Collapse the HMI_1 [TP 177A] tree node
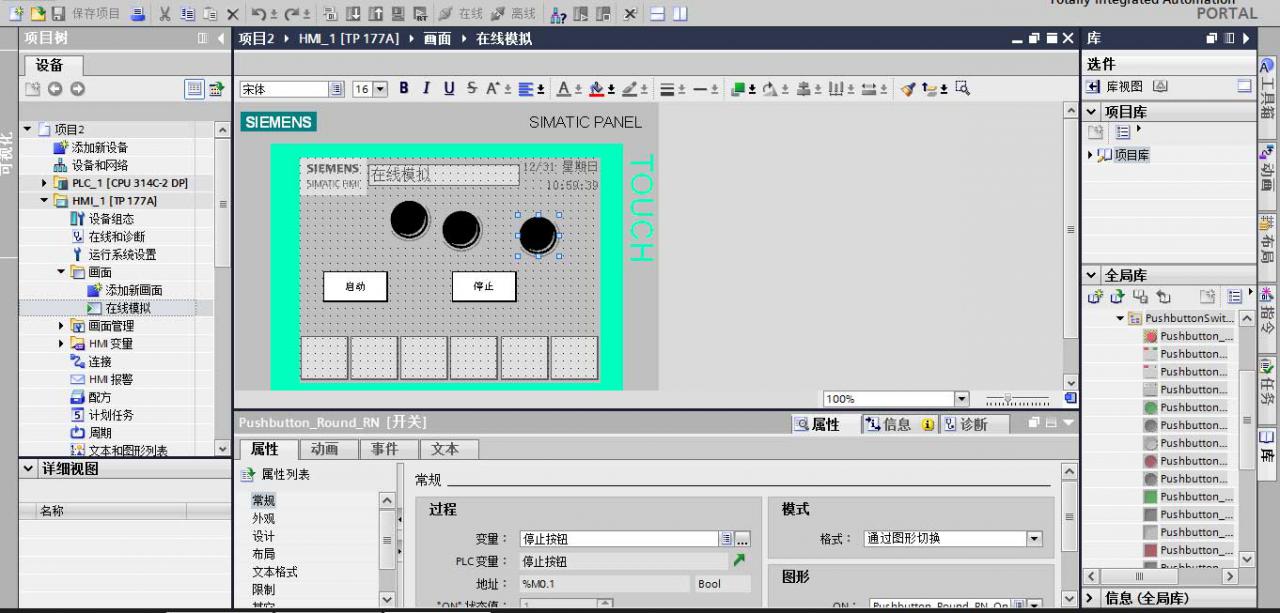1280x613 pixels. pyautogui.click(x=45, y=201)
